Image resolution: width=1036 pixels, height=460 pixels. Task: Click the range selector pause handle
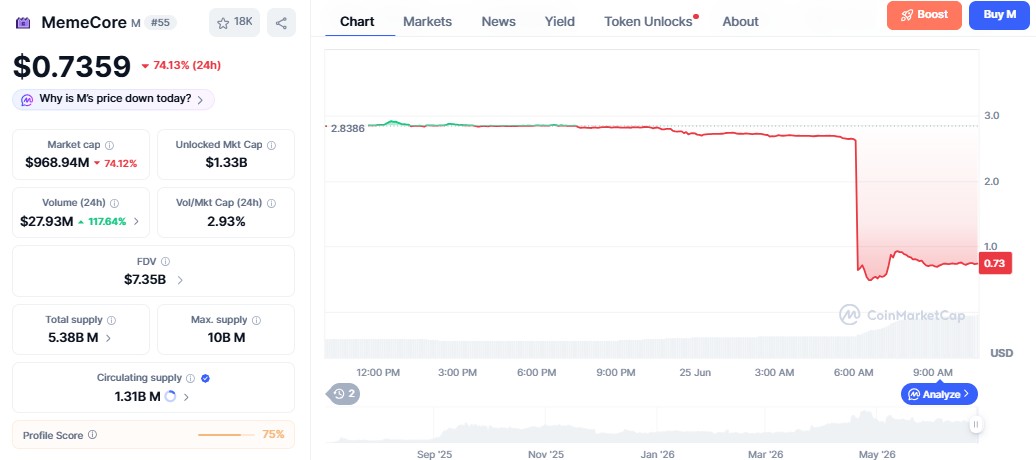977,424
